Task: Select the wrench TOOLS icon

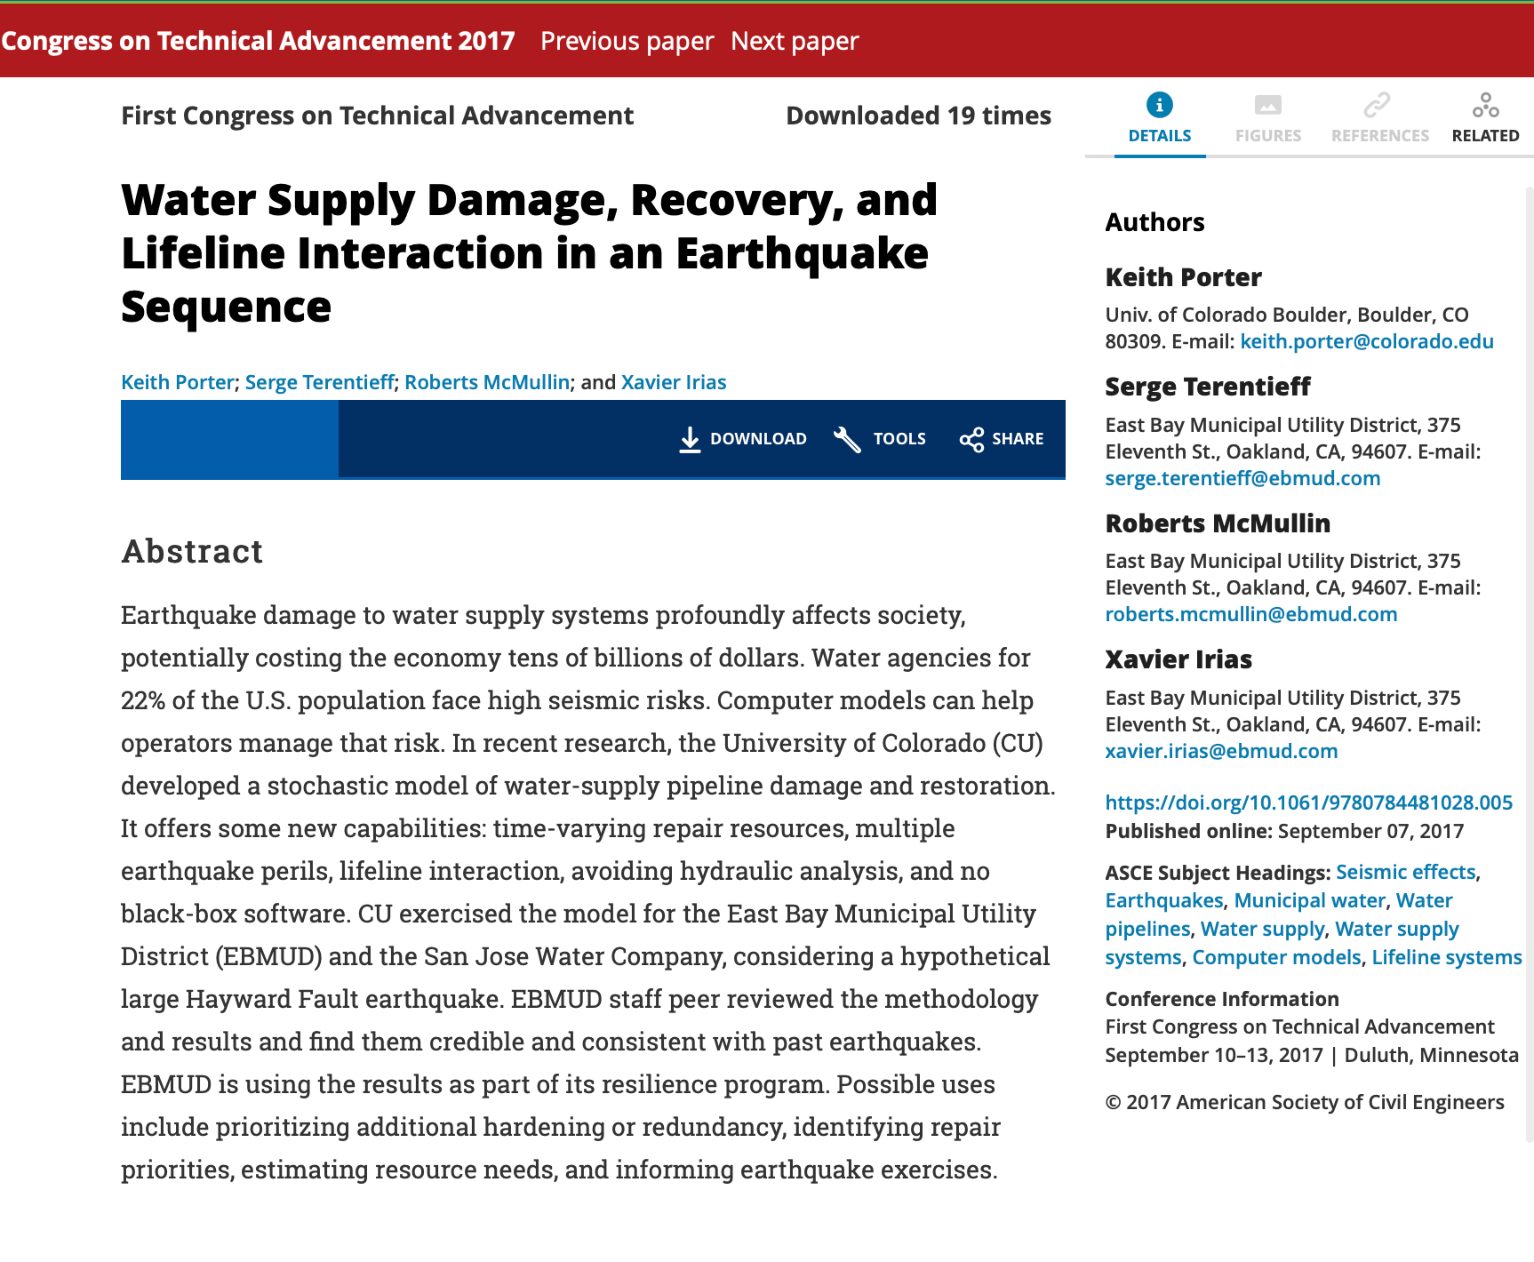Action: tap(846, 438)
